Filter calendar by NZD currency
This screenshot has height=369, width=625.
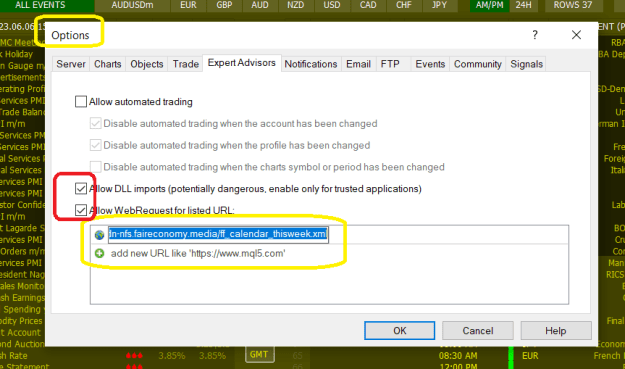point(295,5)
